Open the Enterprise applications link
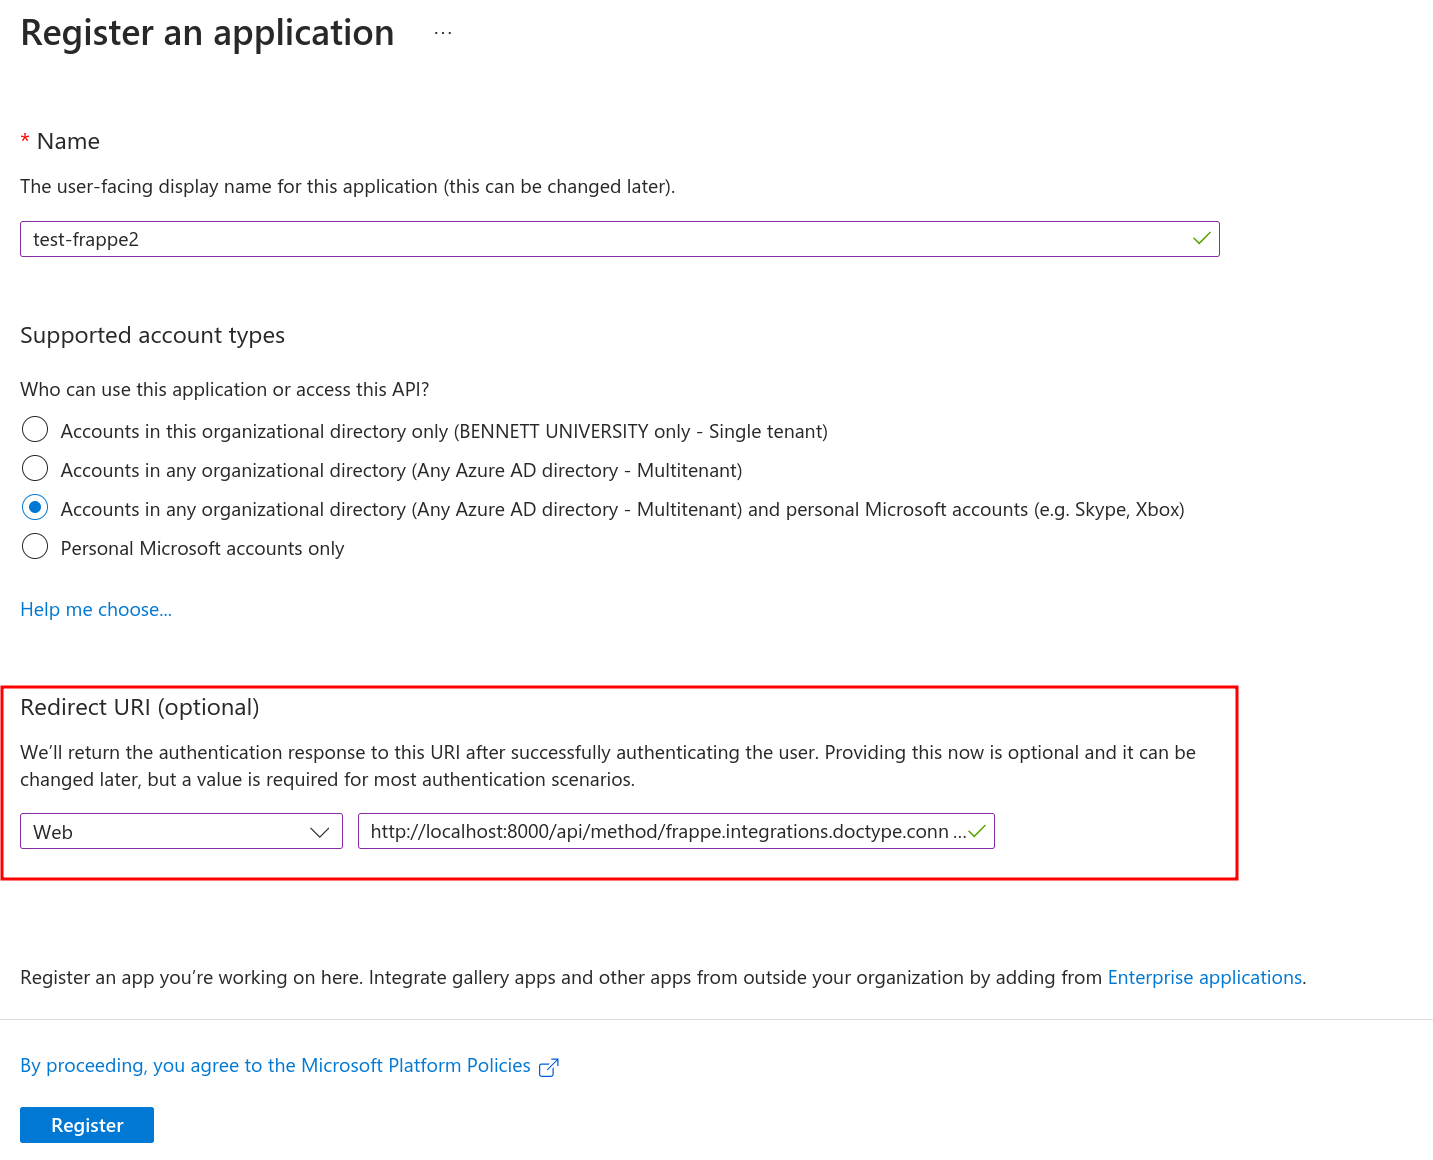The height and width of the screenshot is (1160, 1433). point(1205,977)
